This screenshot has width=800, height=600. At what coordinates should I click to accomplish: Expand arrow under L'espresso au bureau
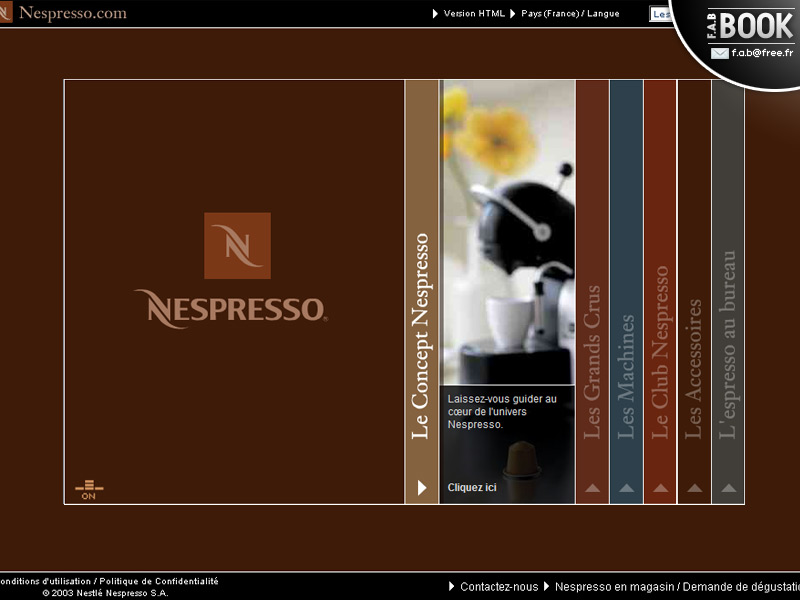(x=729, y=488)
